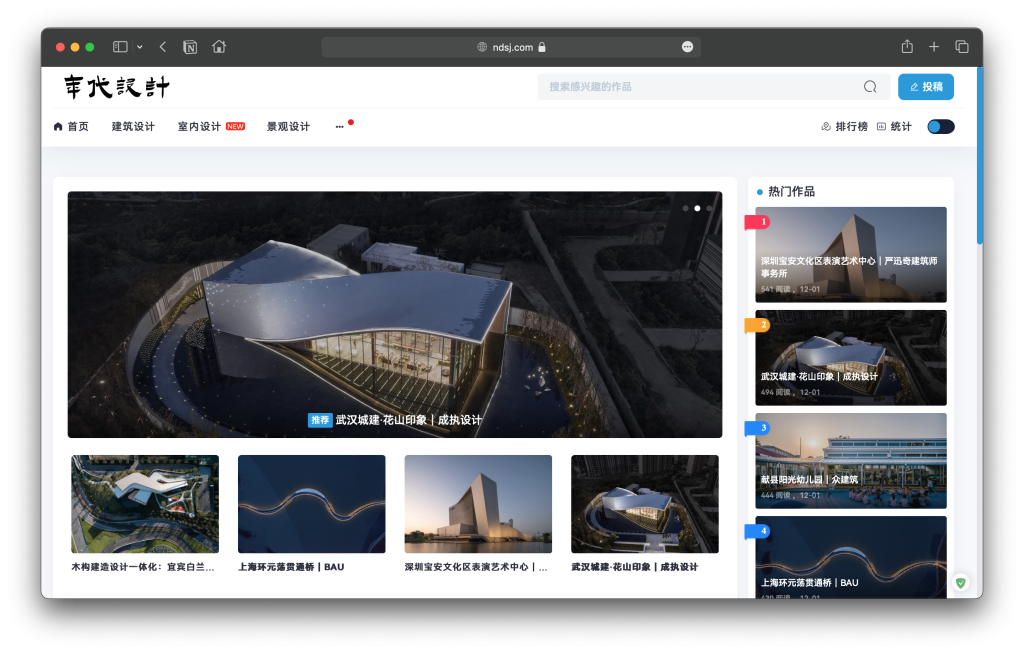Toggle the Safari sidebar
The width and height of the screenshot is (1024, 653).
(x=120, y=47)
